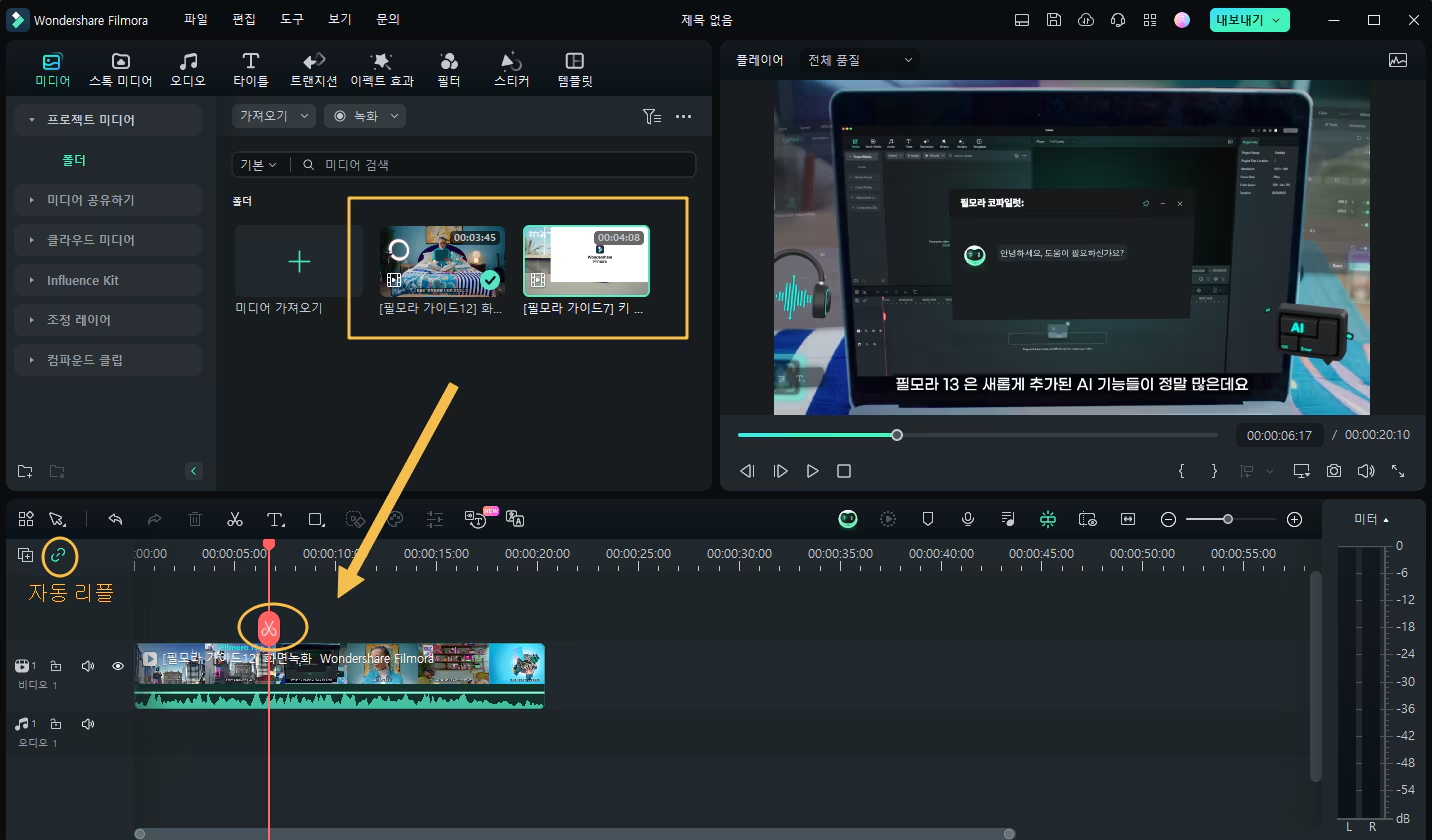Open the 편집 menu

244,19
